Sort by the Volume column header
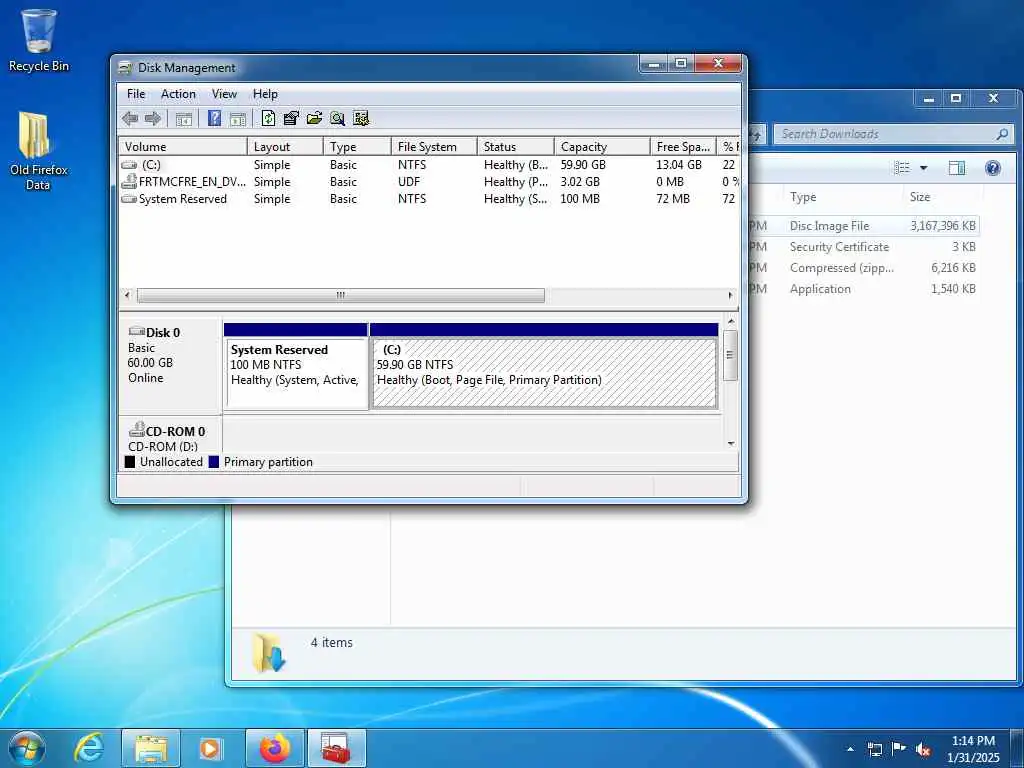 183,147
